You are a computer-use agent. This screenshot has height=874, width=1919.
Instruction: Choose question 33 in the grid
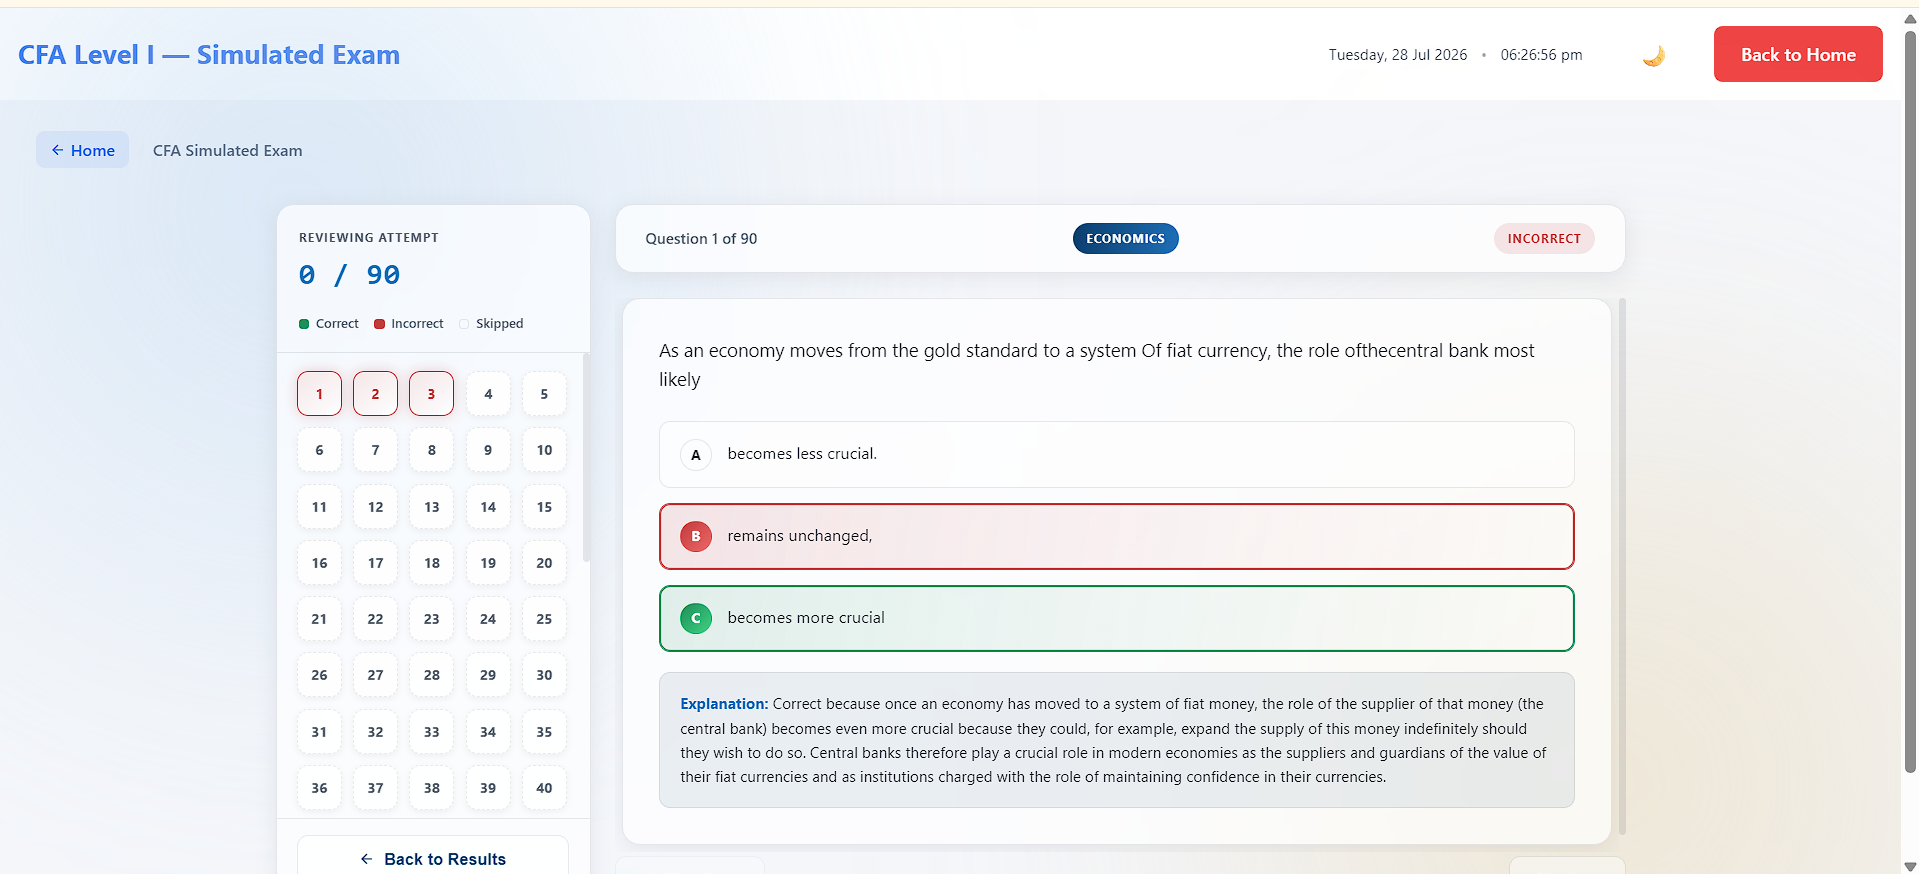(x=431, y=731)
